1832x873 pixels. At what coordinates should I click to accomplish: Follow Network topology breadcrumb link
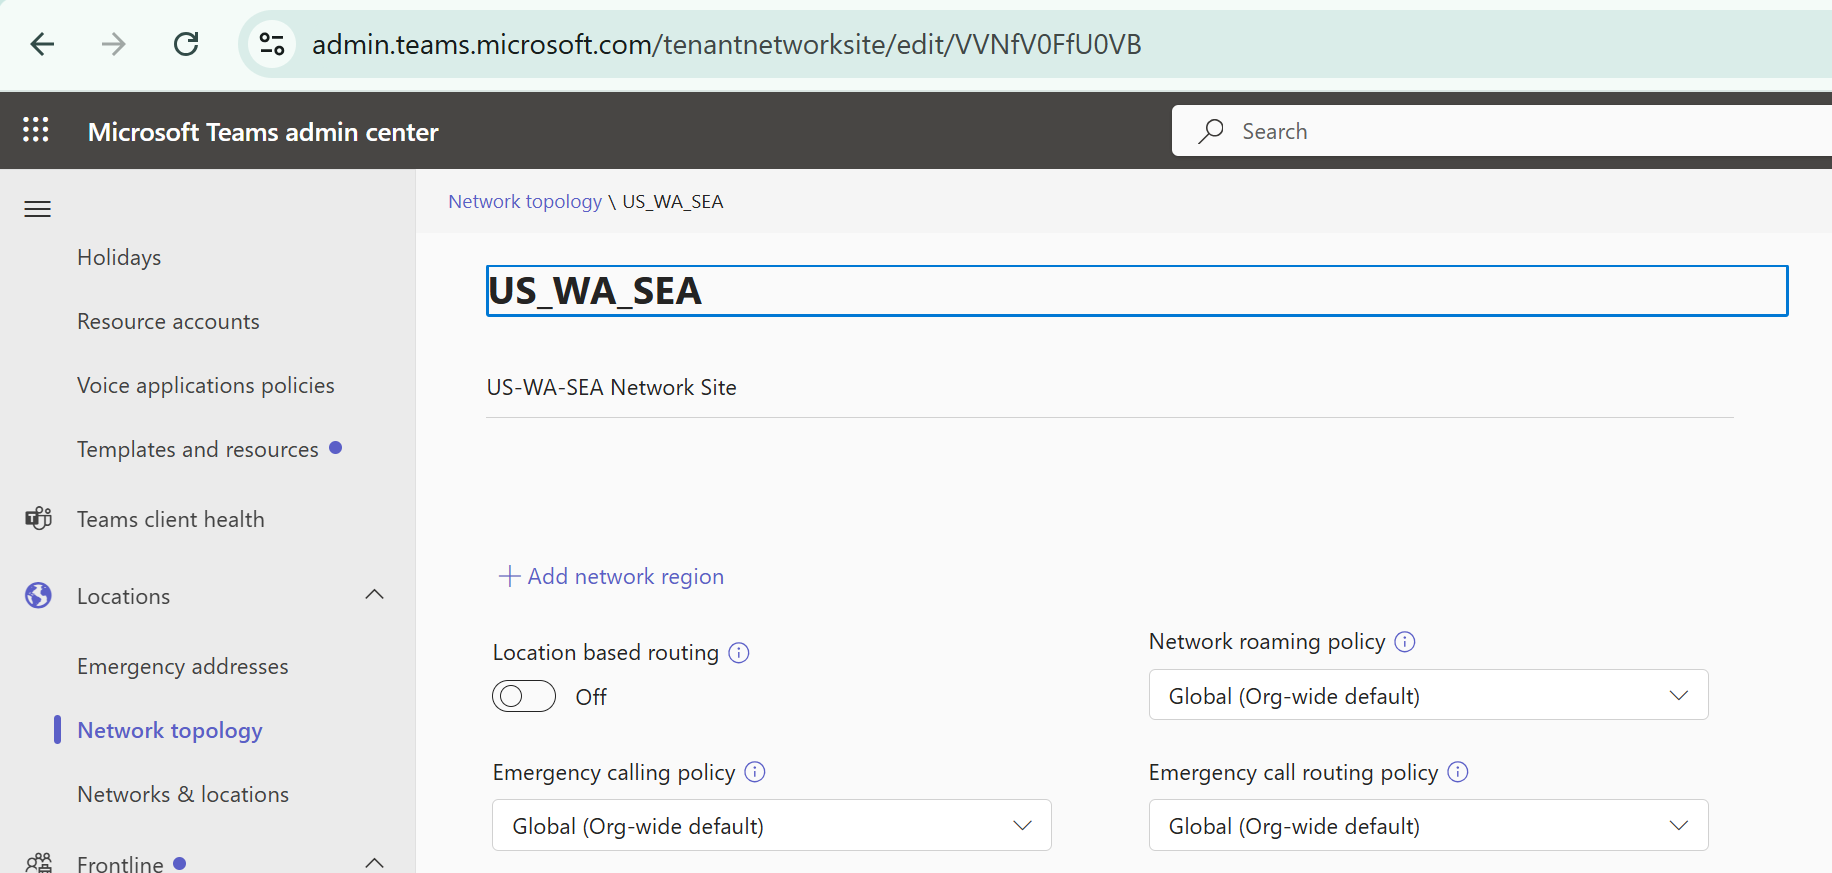525,201
